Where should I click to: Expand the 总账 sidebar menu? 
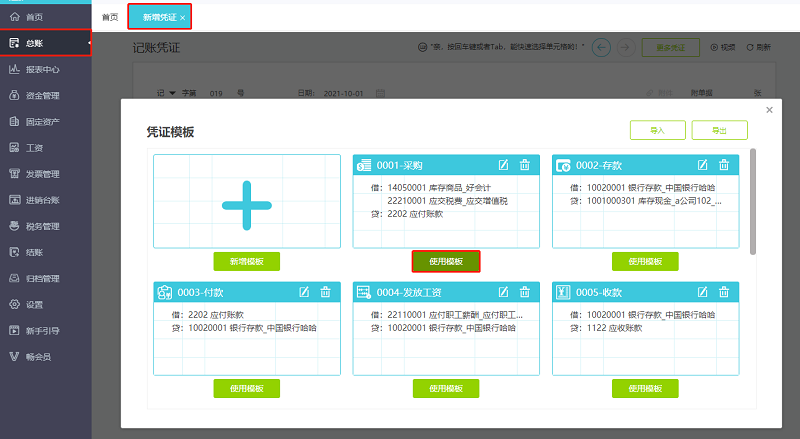[45, 43]
